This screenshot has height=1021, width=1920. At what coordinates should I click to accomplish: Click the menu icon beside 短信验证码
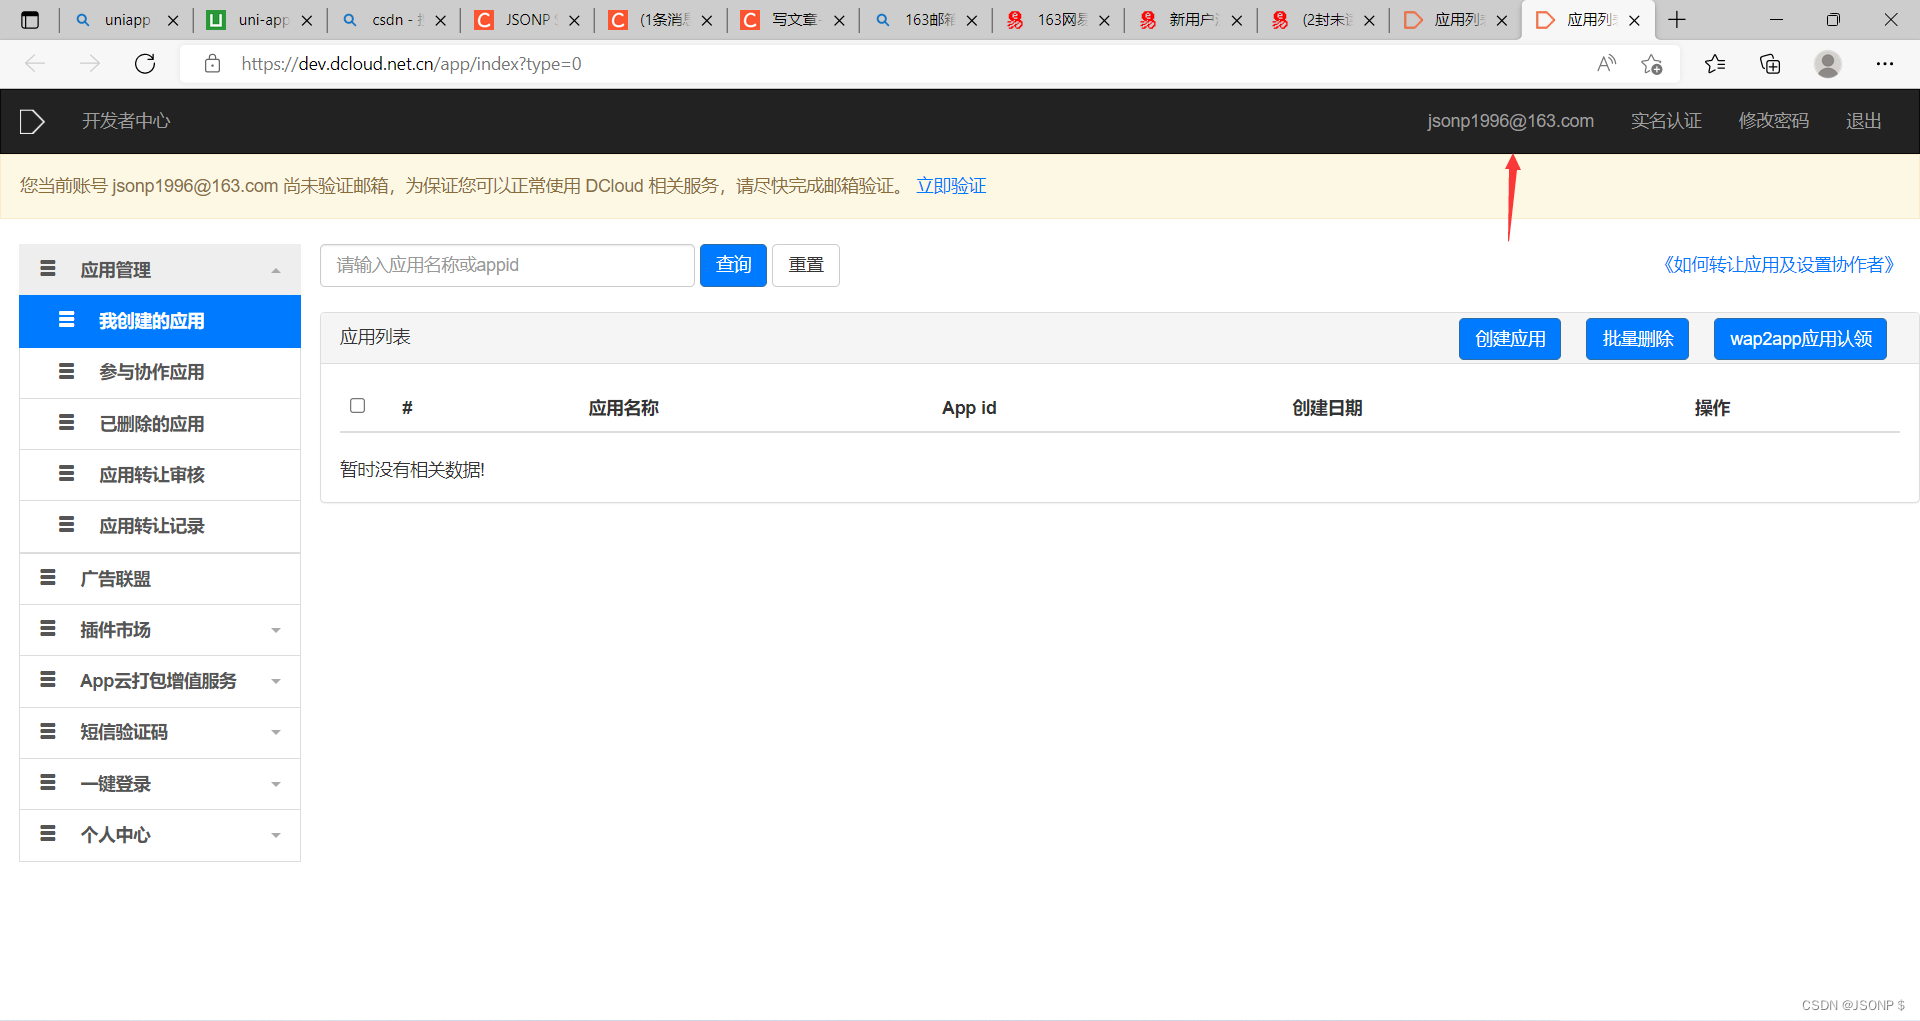coord(47,732)
